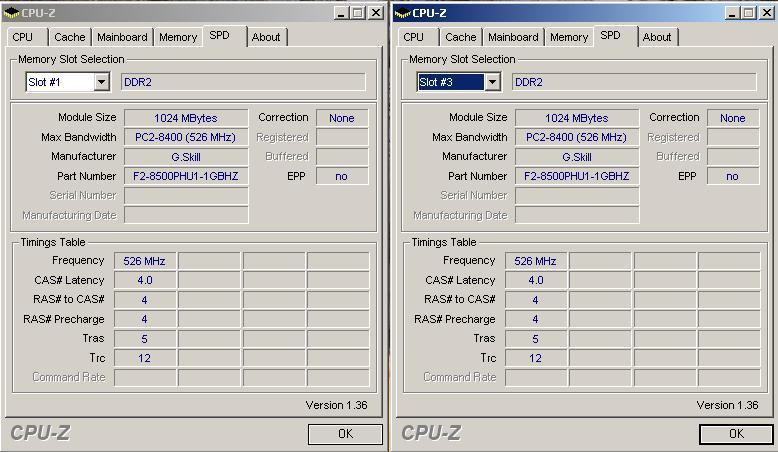Close the left CPU-Z window
Screen dimensions: 778x452
click(377, 13)
